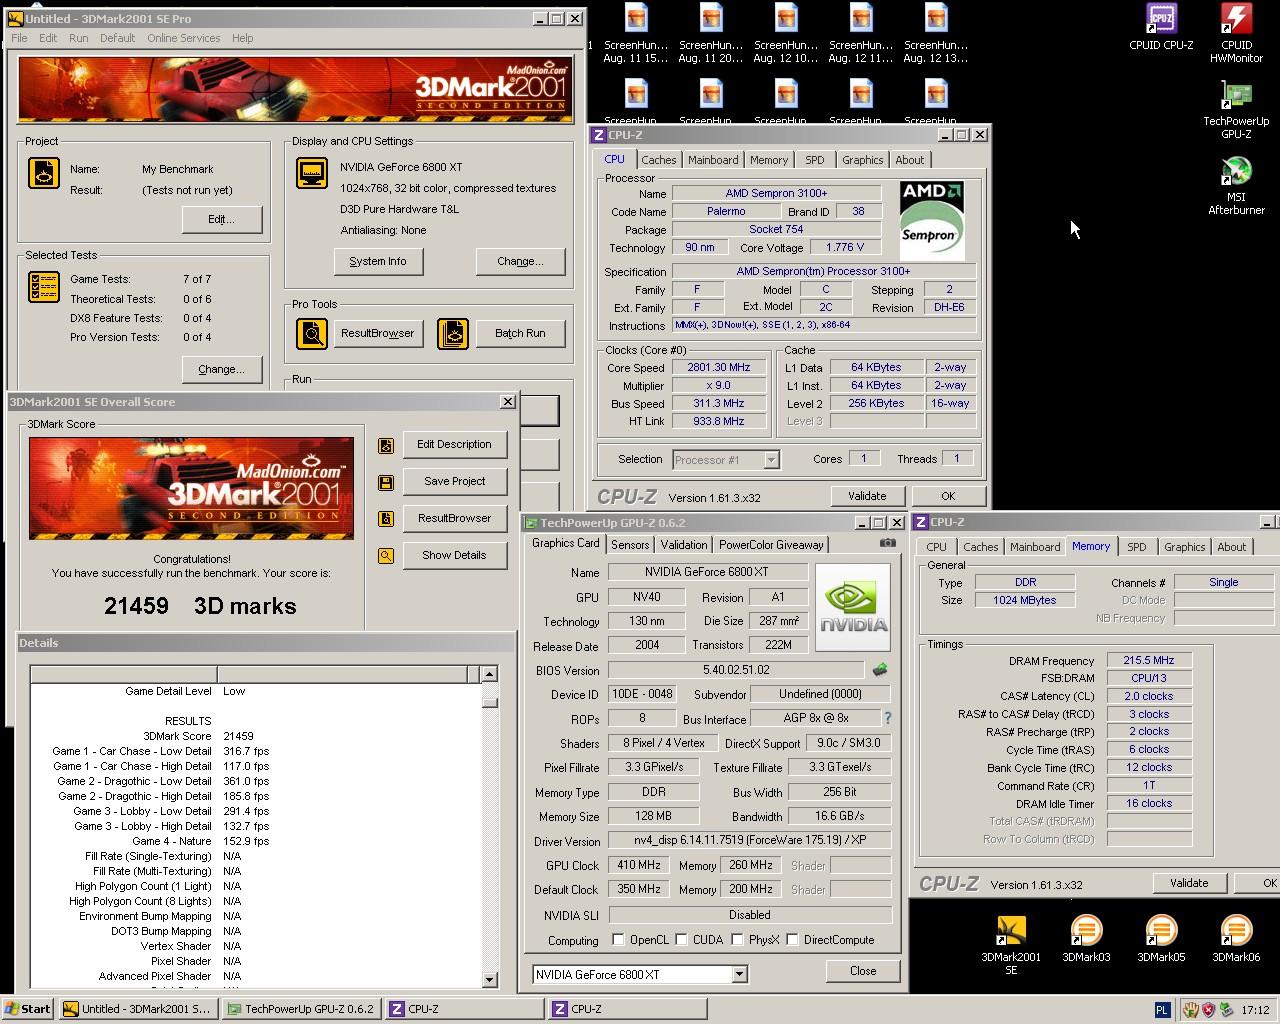The image size is (1280, 1024).
Task: Open the ScreenHun Aug. 12 13 file icon
Action: point(936,33)
